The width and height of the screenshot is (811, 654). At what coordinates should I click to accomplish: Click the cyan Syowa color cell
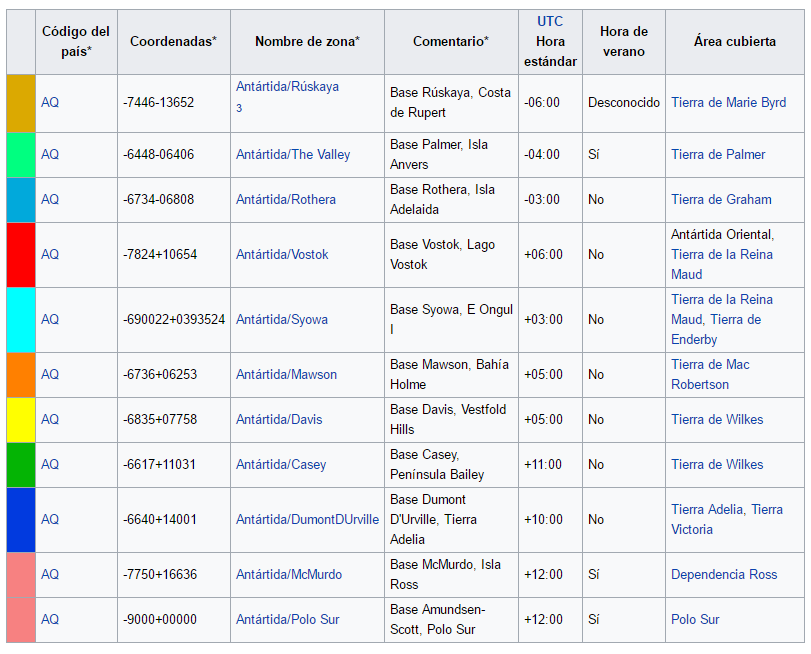(21, 319)
